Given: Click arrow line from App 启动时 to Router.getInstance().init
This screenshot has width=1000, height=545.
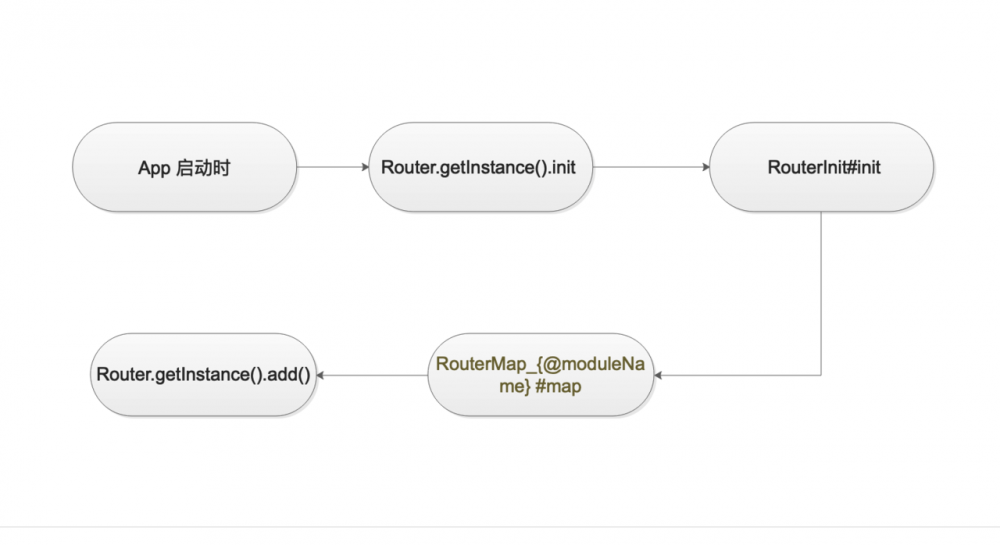Looking at the screenshot, I should coord(332,167).
